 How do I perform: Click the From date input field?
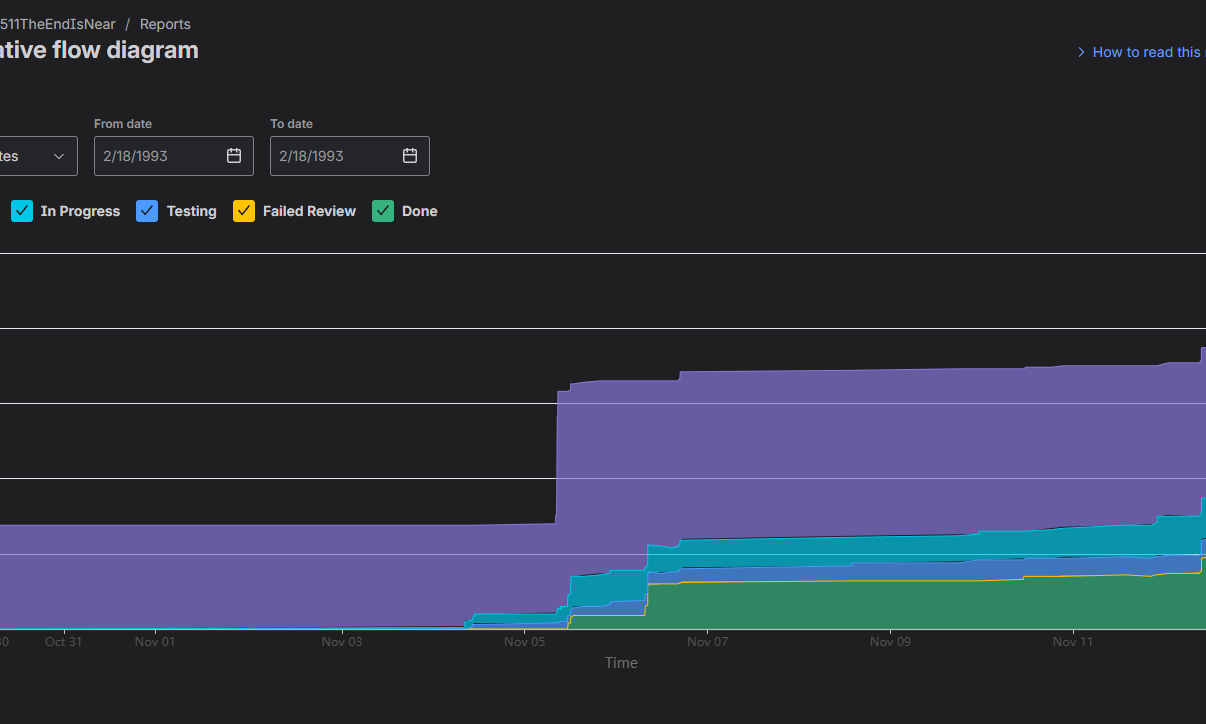(174, 156)
